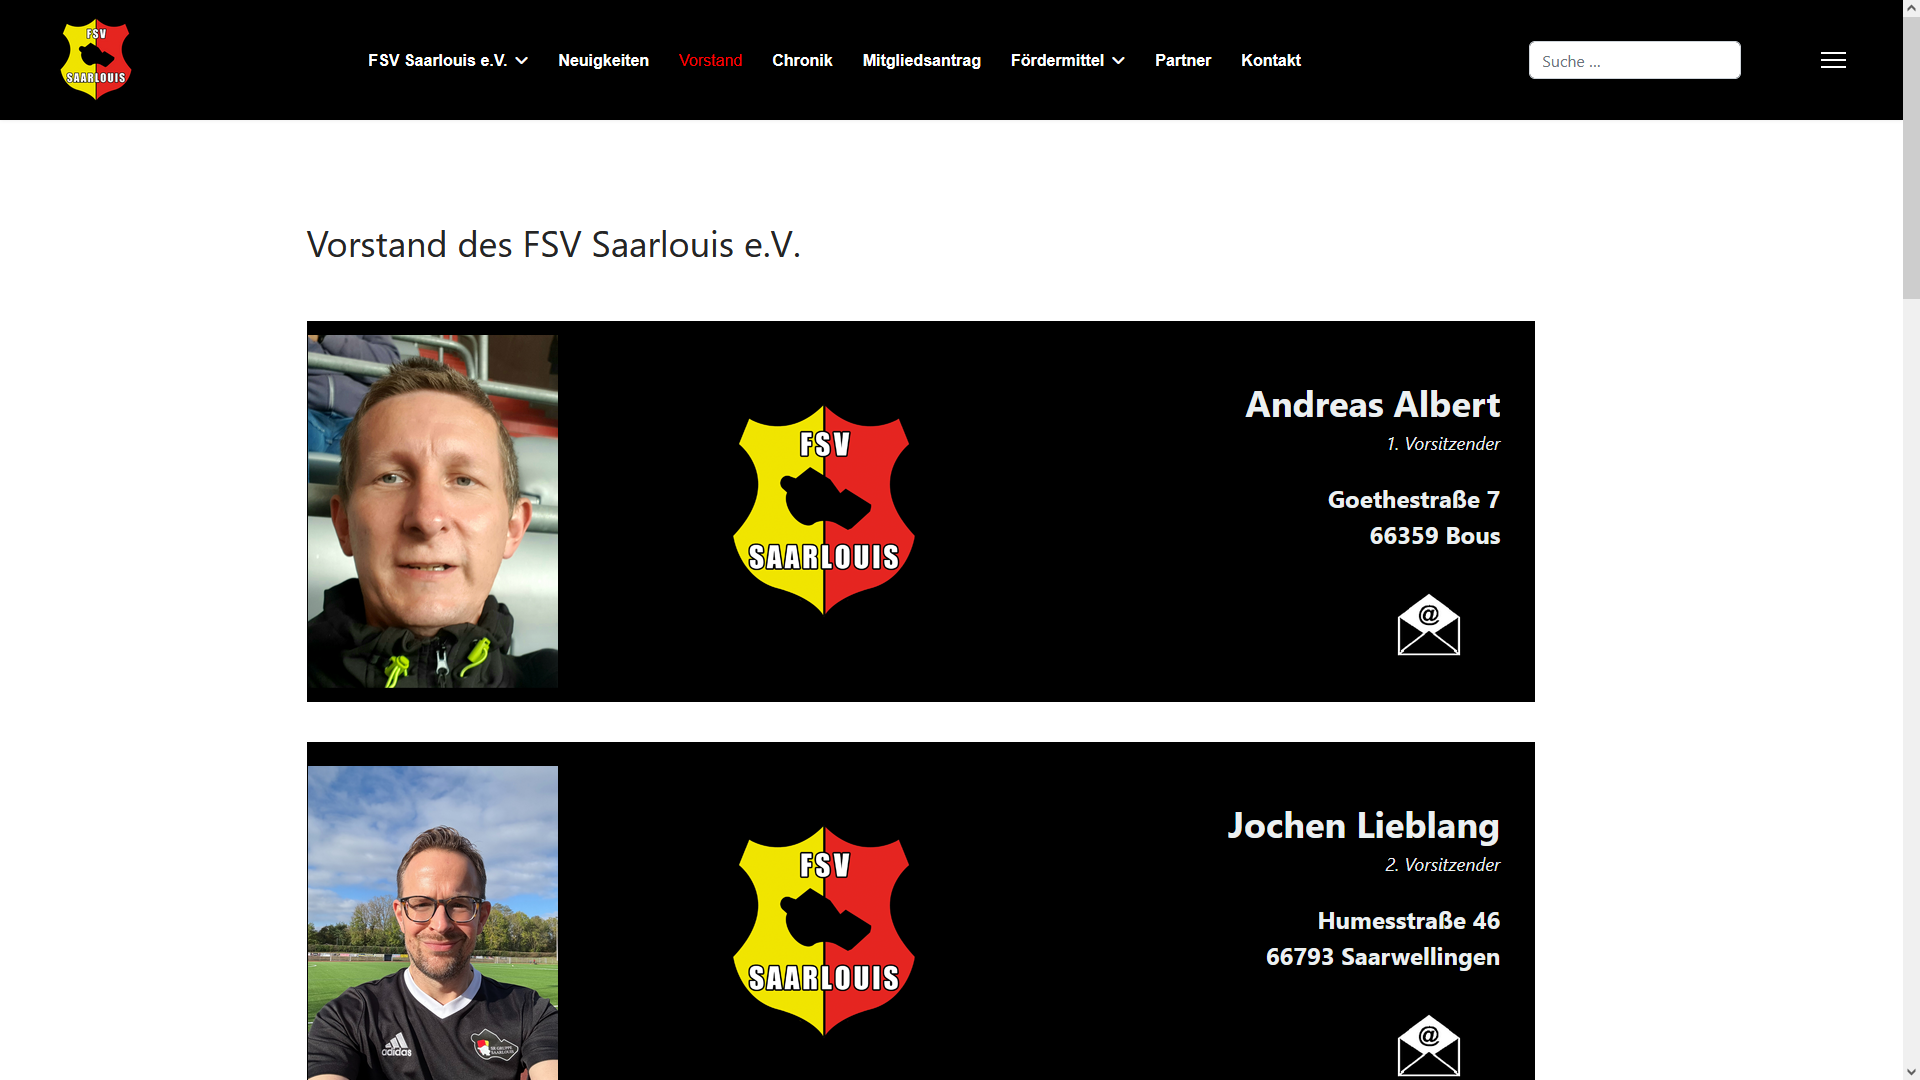Click Andreas Albert's portrait photo
1920x1080 pixels.
pos(433,511)
